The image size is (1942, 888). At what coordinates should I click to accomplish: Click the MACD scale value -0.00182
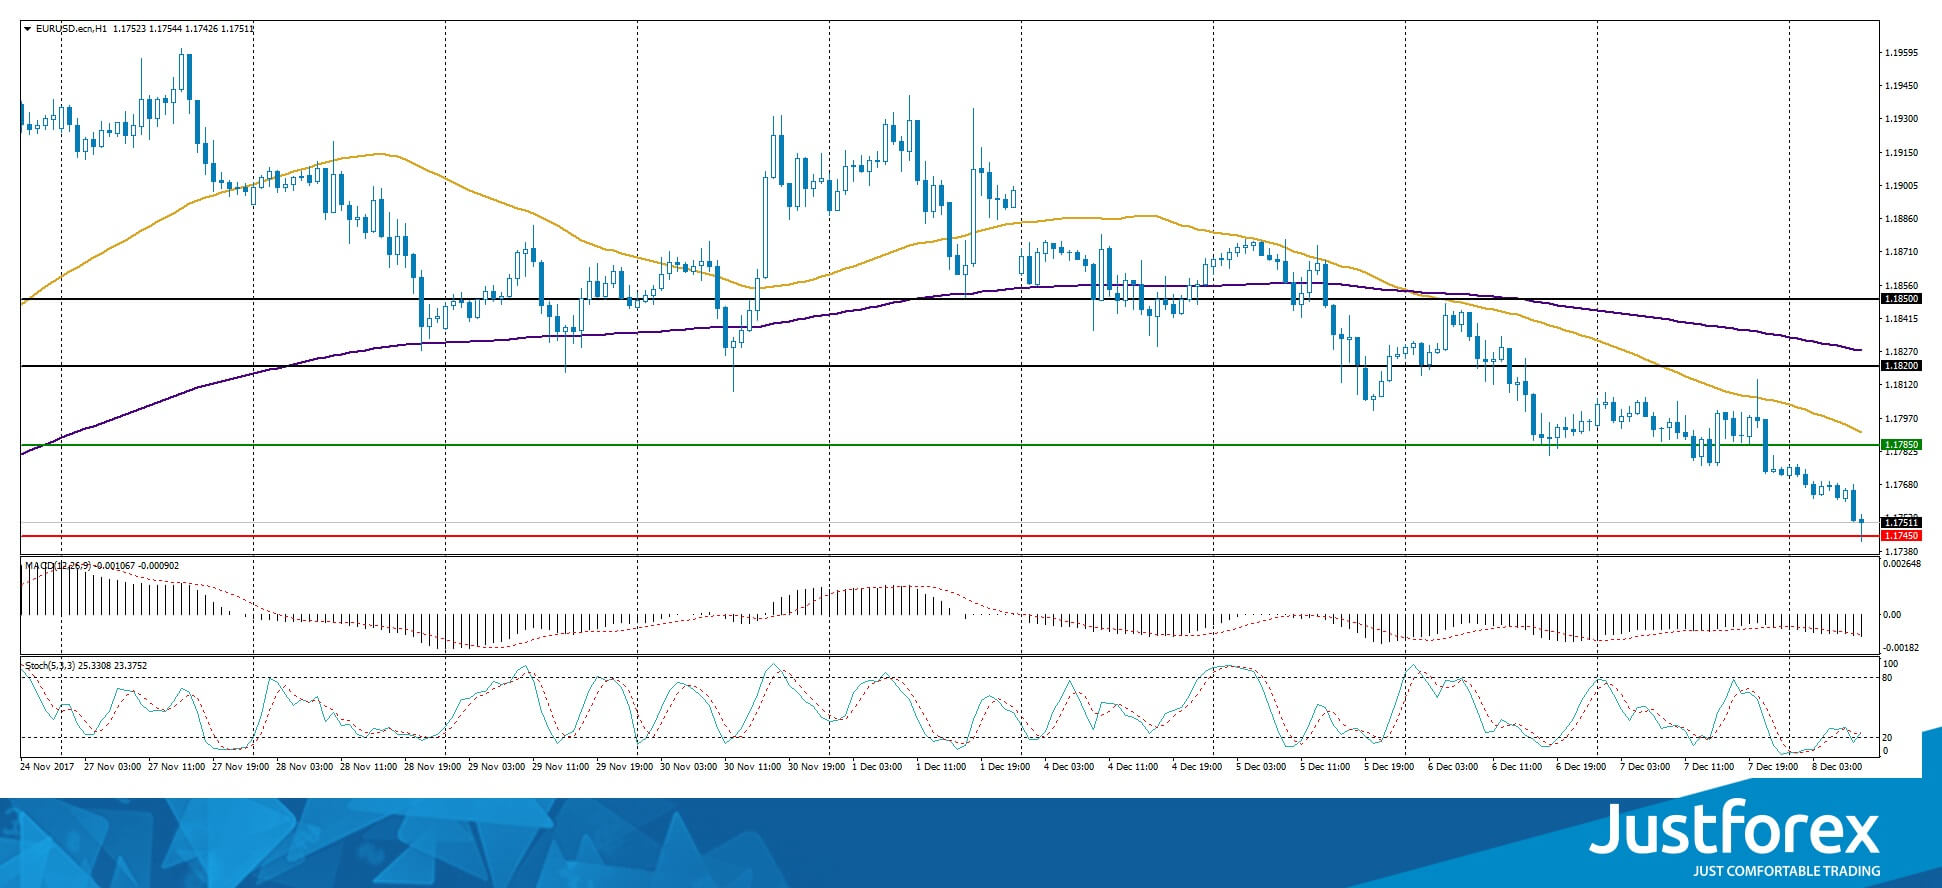pyautogui.click(x=1901, y=647)
